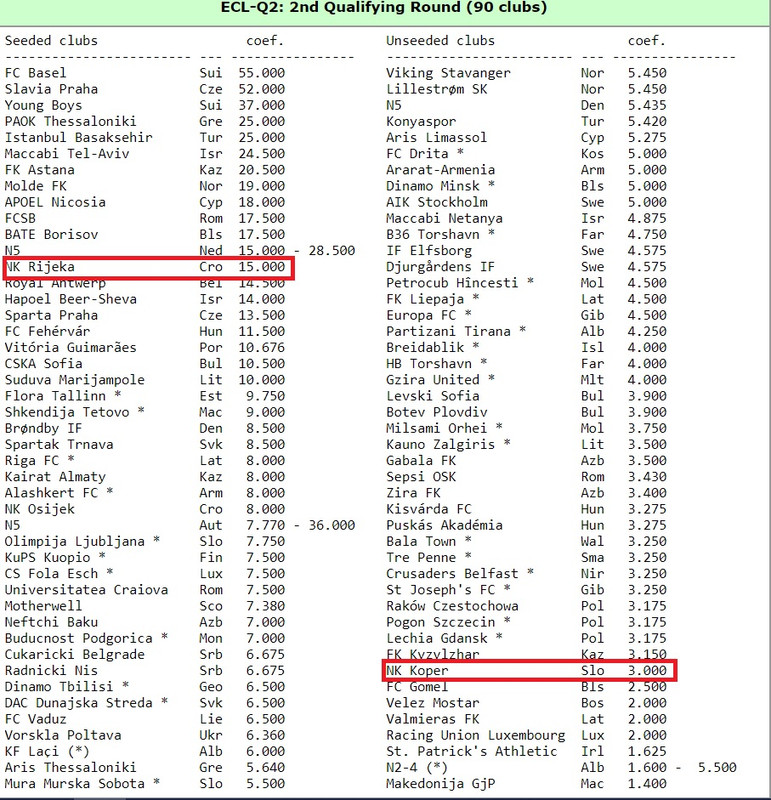Select Istanbul Basaksehir club name
The height and width of the screenshot is (800, 771).
[79, 138]
